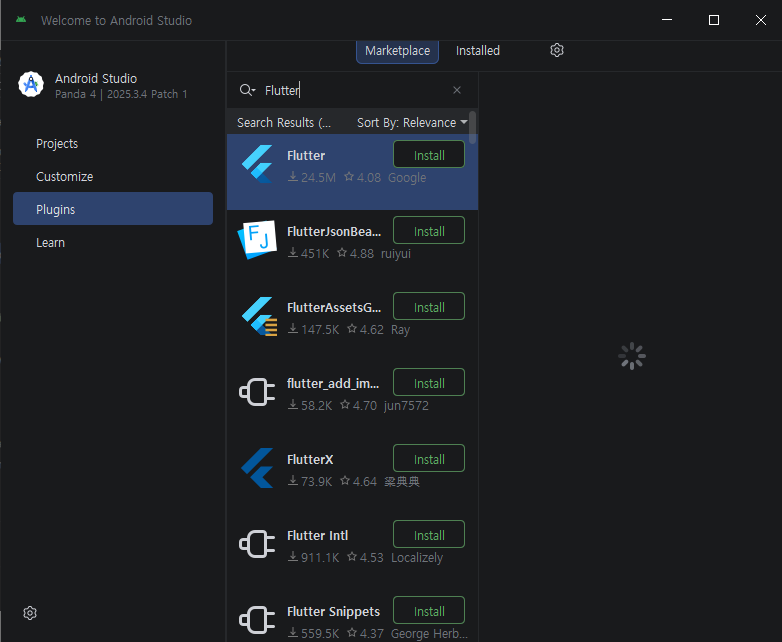Click the FlutterJsonBeanFactory FJ icon

pyautogui.click(x=257, y=240)
